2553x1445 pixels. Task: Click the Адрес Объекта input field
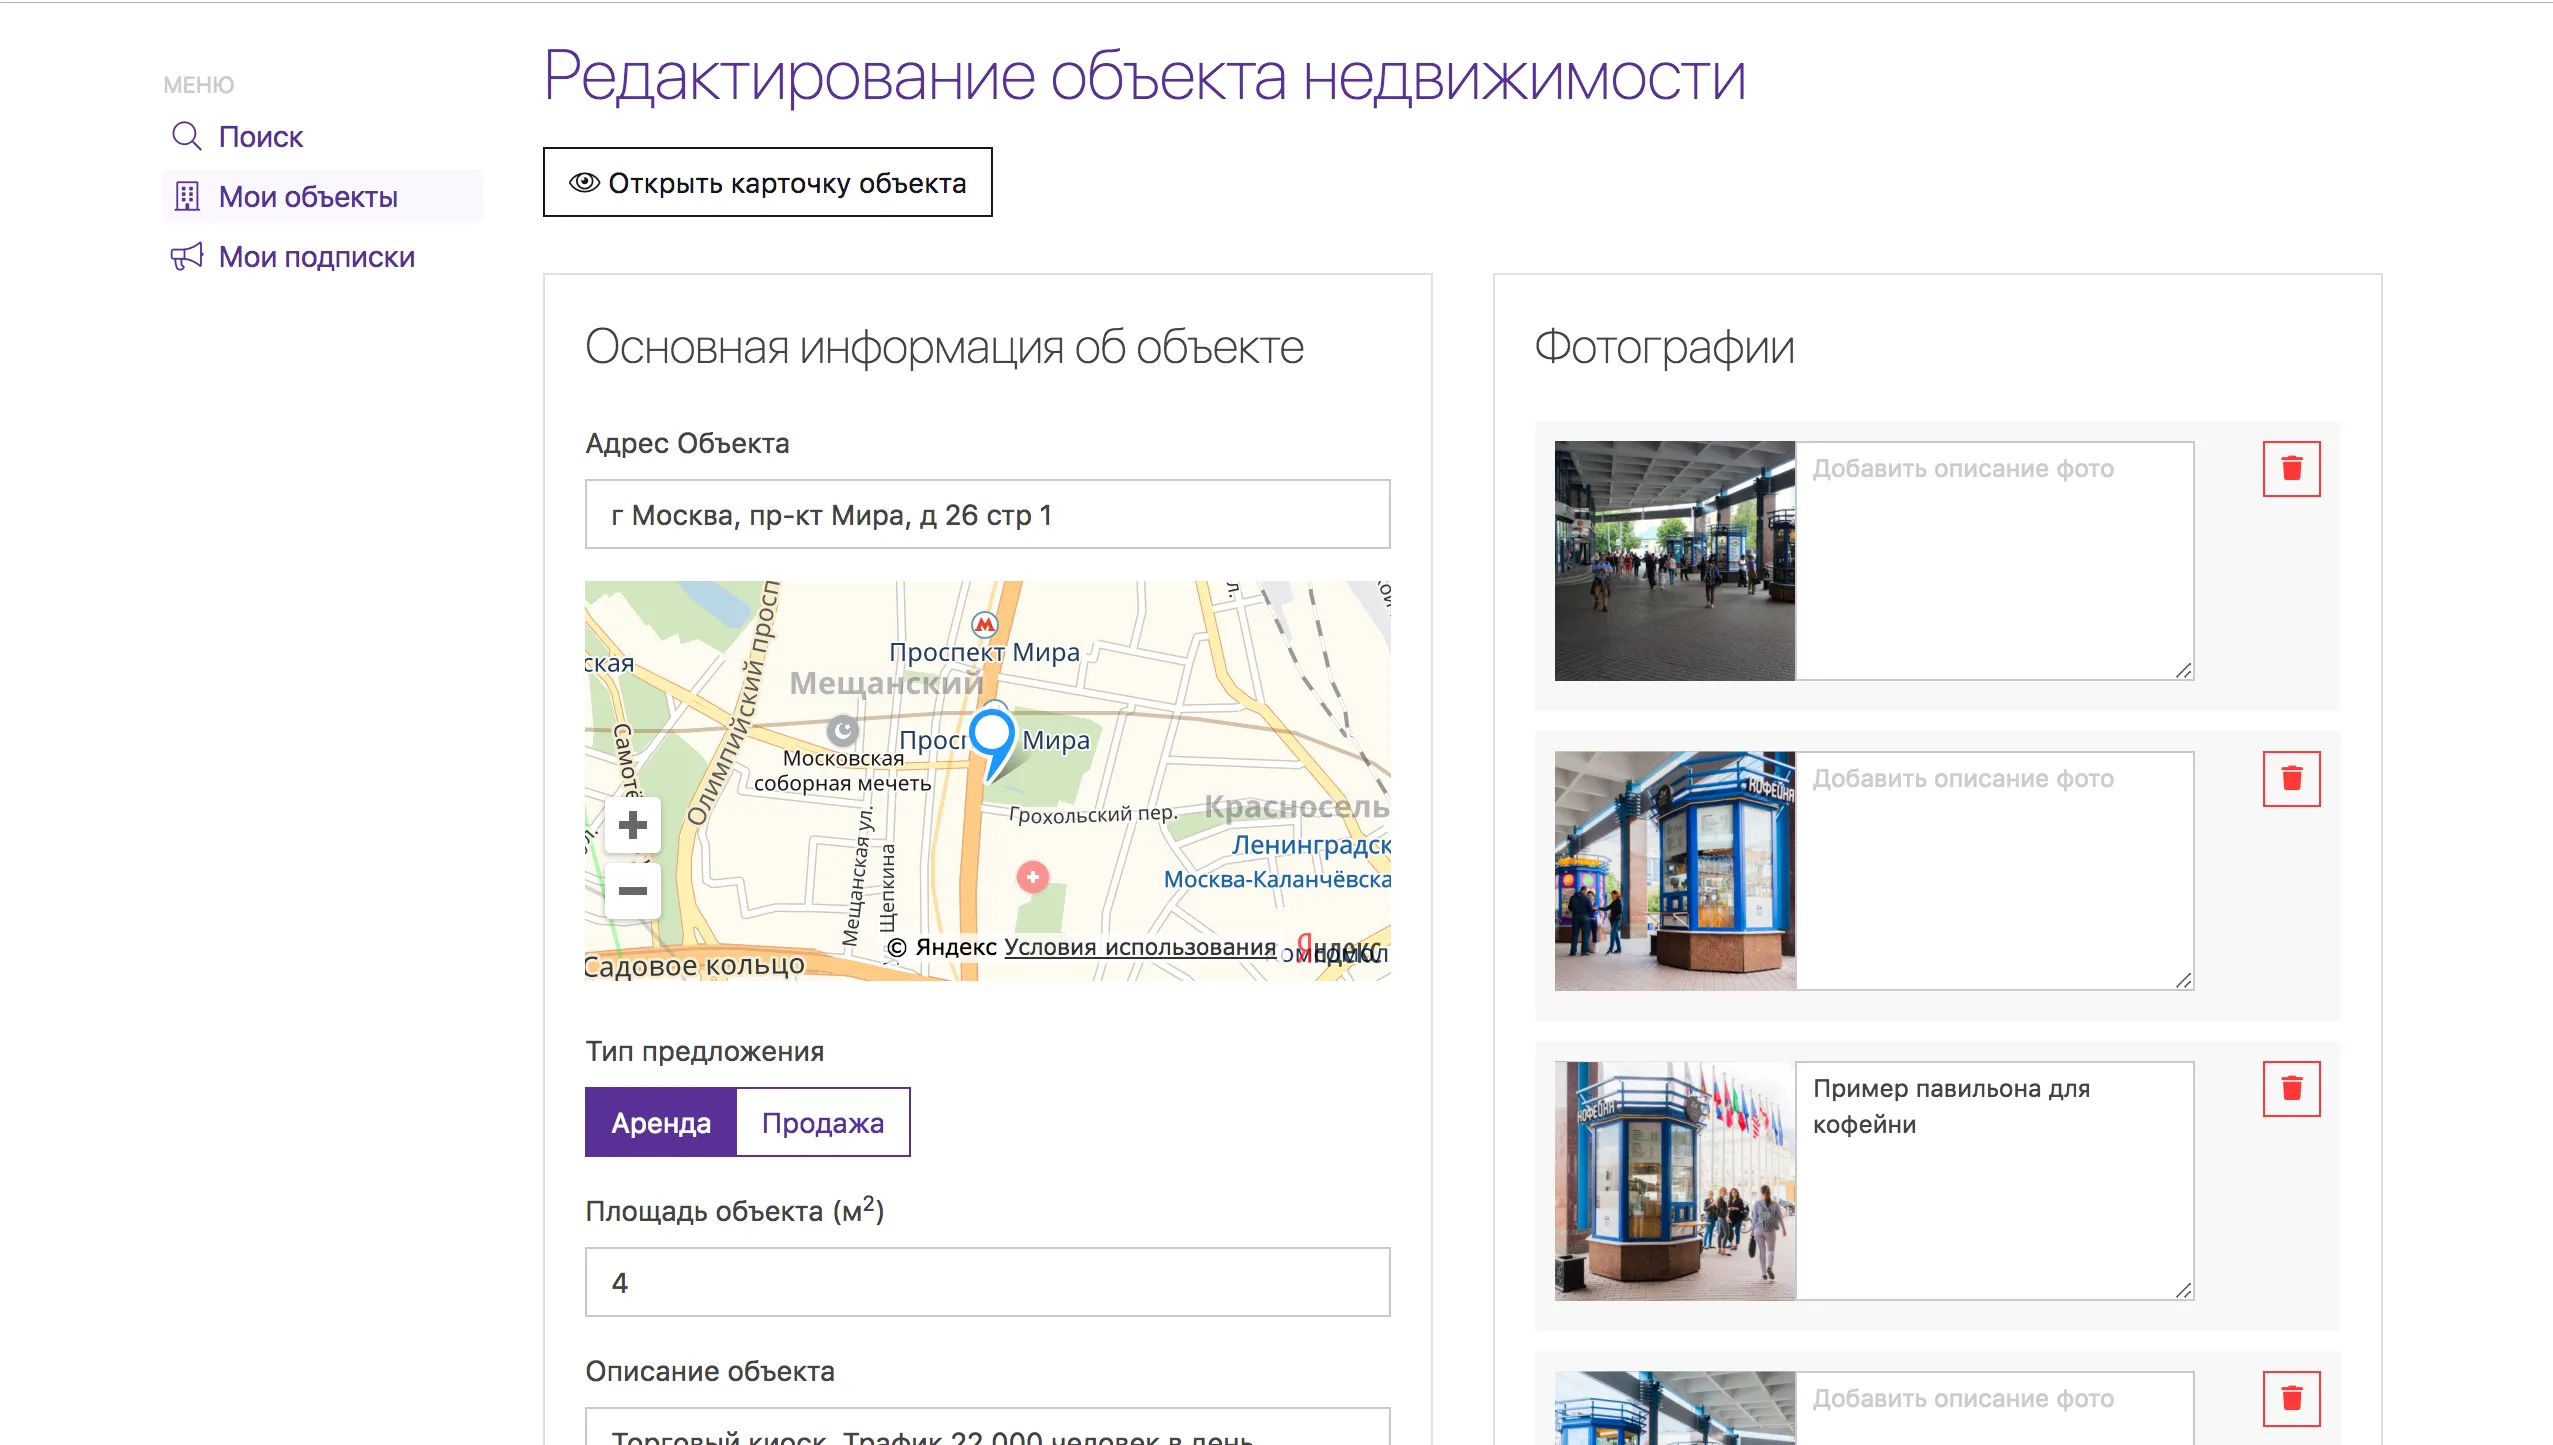click(987, 514)
